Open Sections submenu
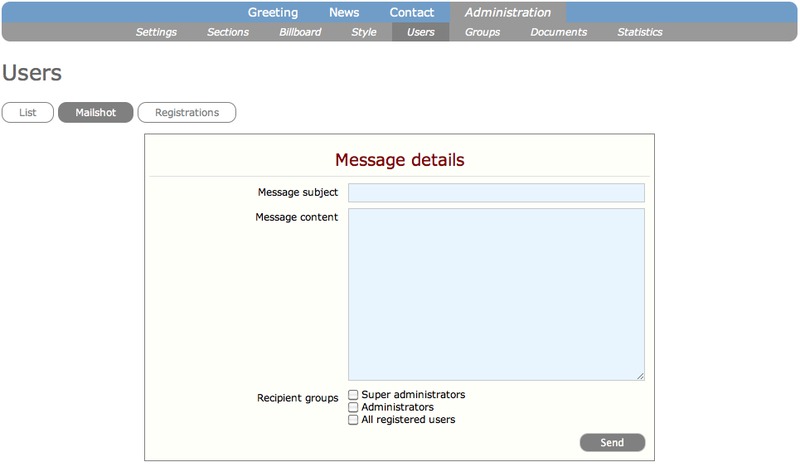 (x=228, y=32)
